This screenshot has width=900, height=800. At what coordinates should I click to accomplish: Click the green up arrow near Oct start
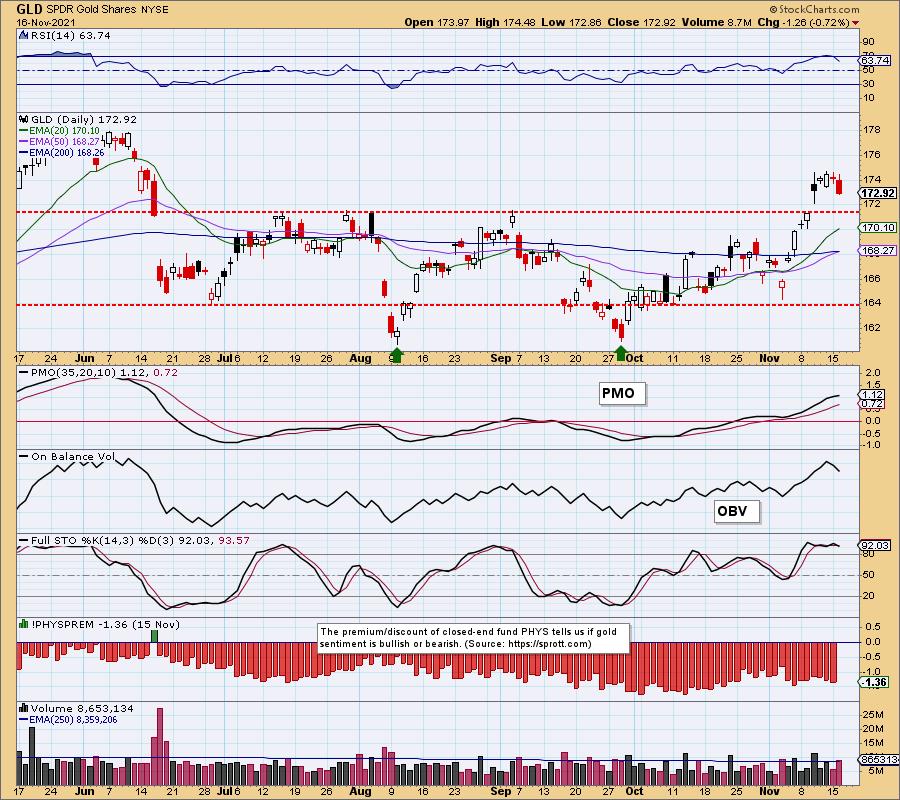620,352
